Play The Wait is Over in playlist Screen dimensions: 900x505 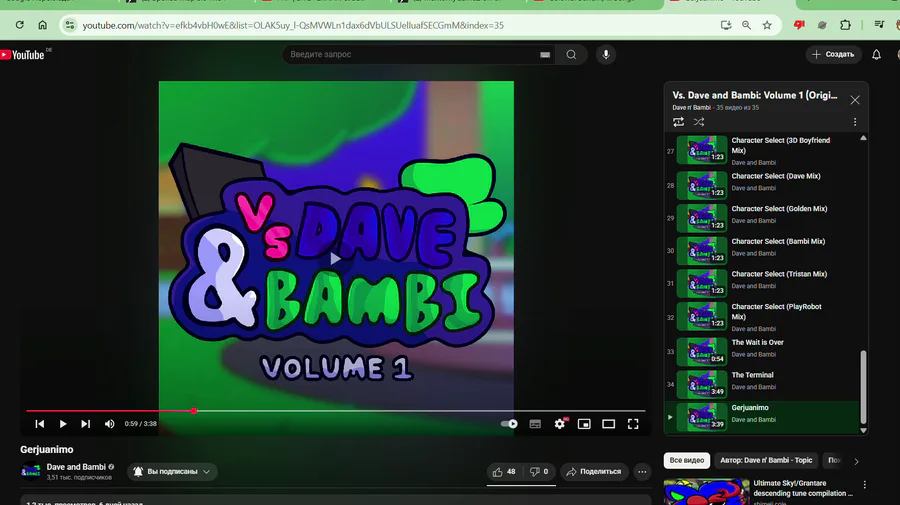[x=762, y=350]
